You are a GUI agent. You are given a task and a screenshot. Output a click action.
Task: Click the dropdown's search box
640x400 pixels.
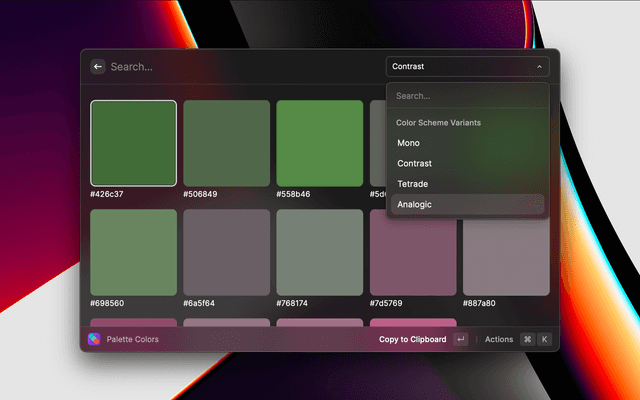click(x=467, y=96)
